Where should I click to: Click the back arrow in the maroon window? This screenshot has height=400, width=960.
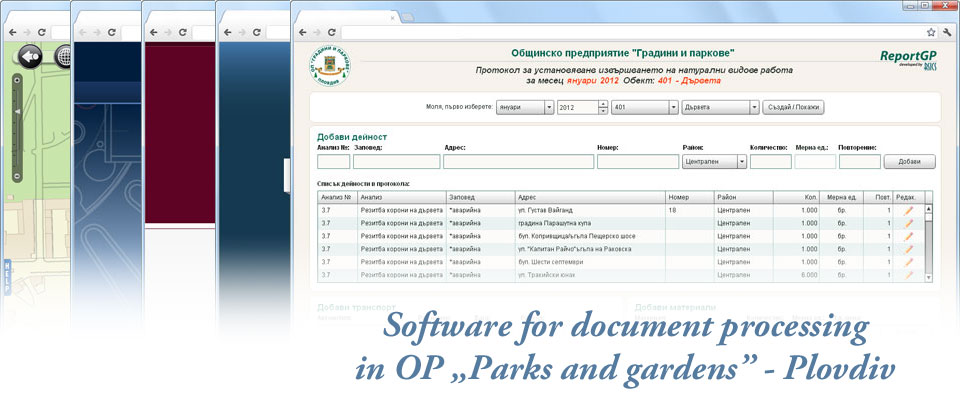pyautogui.click(x=153, y=32)
